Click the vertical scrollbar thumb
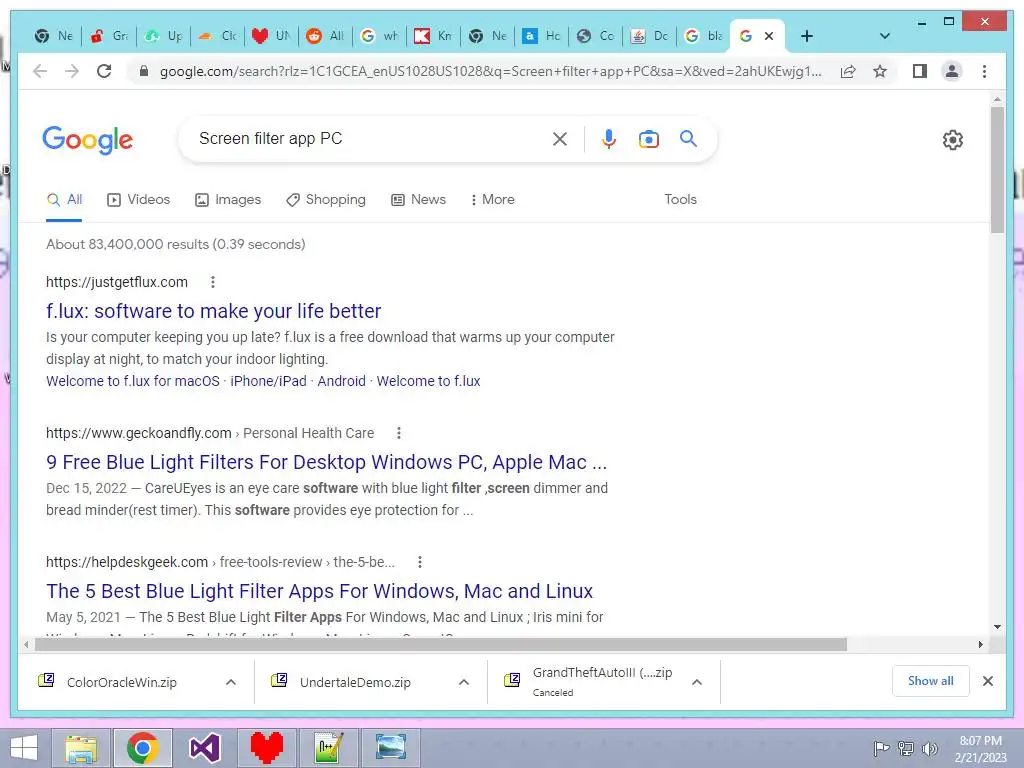Screen dimensions: 1024x768 click(997, 170)
